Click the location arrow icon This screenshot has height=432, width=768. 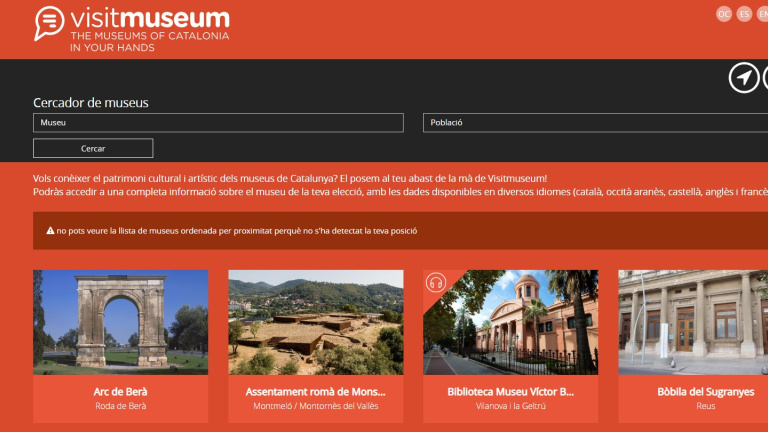[x=743, y=77]
